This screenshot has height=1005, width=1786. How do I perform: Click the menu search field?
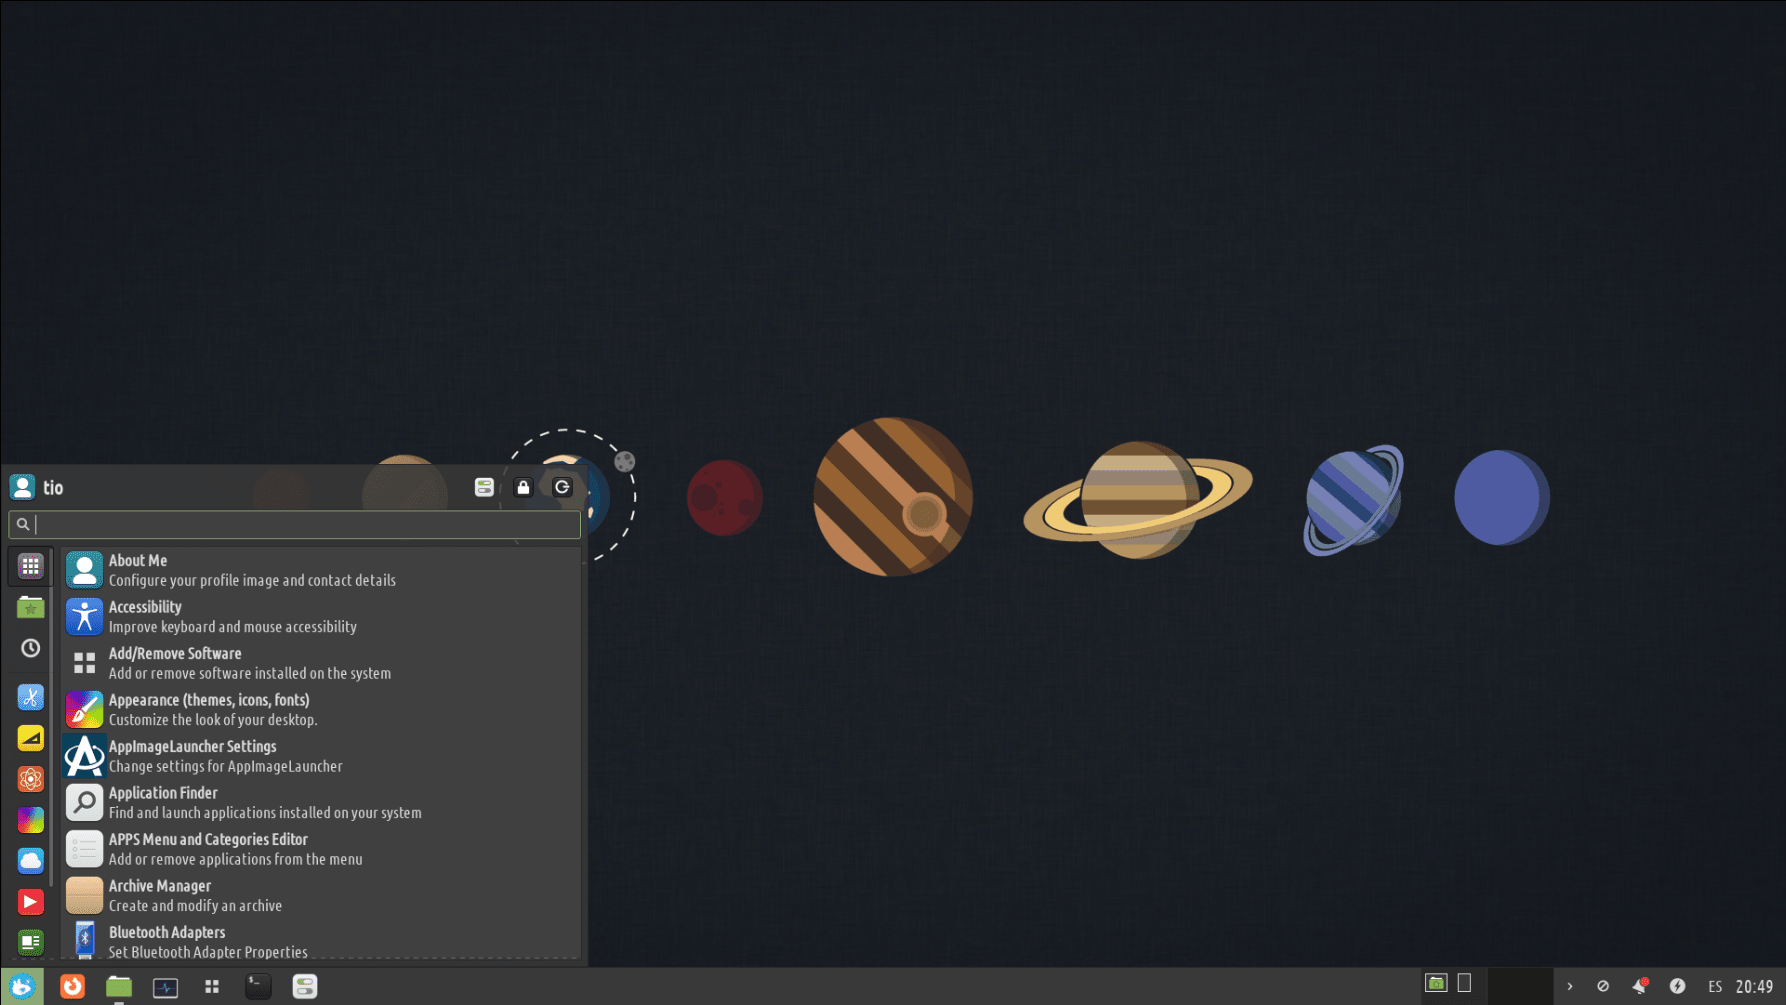(x=300, y=524)
